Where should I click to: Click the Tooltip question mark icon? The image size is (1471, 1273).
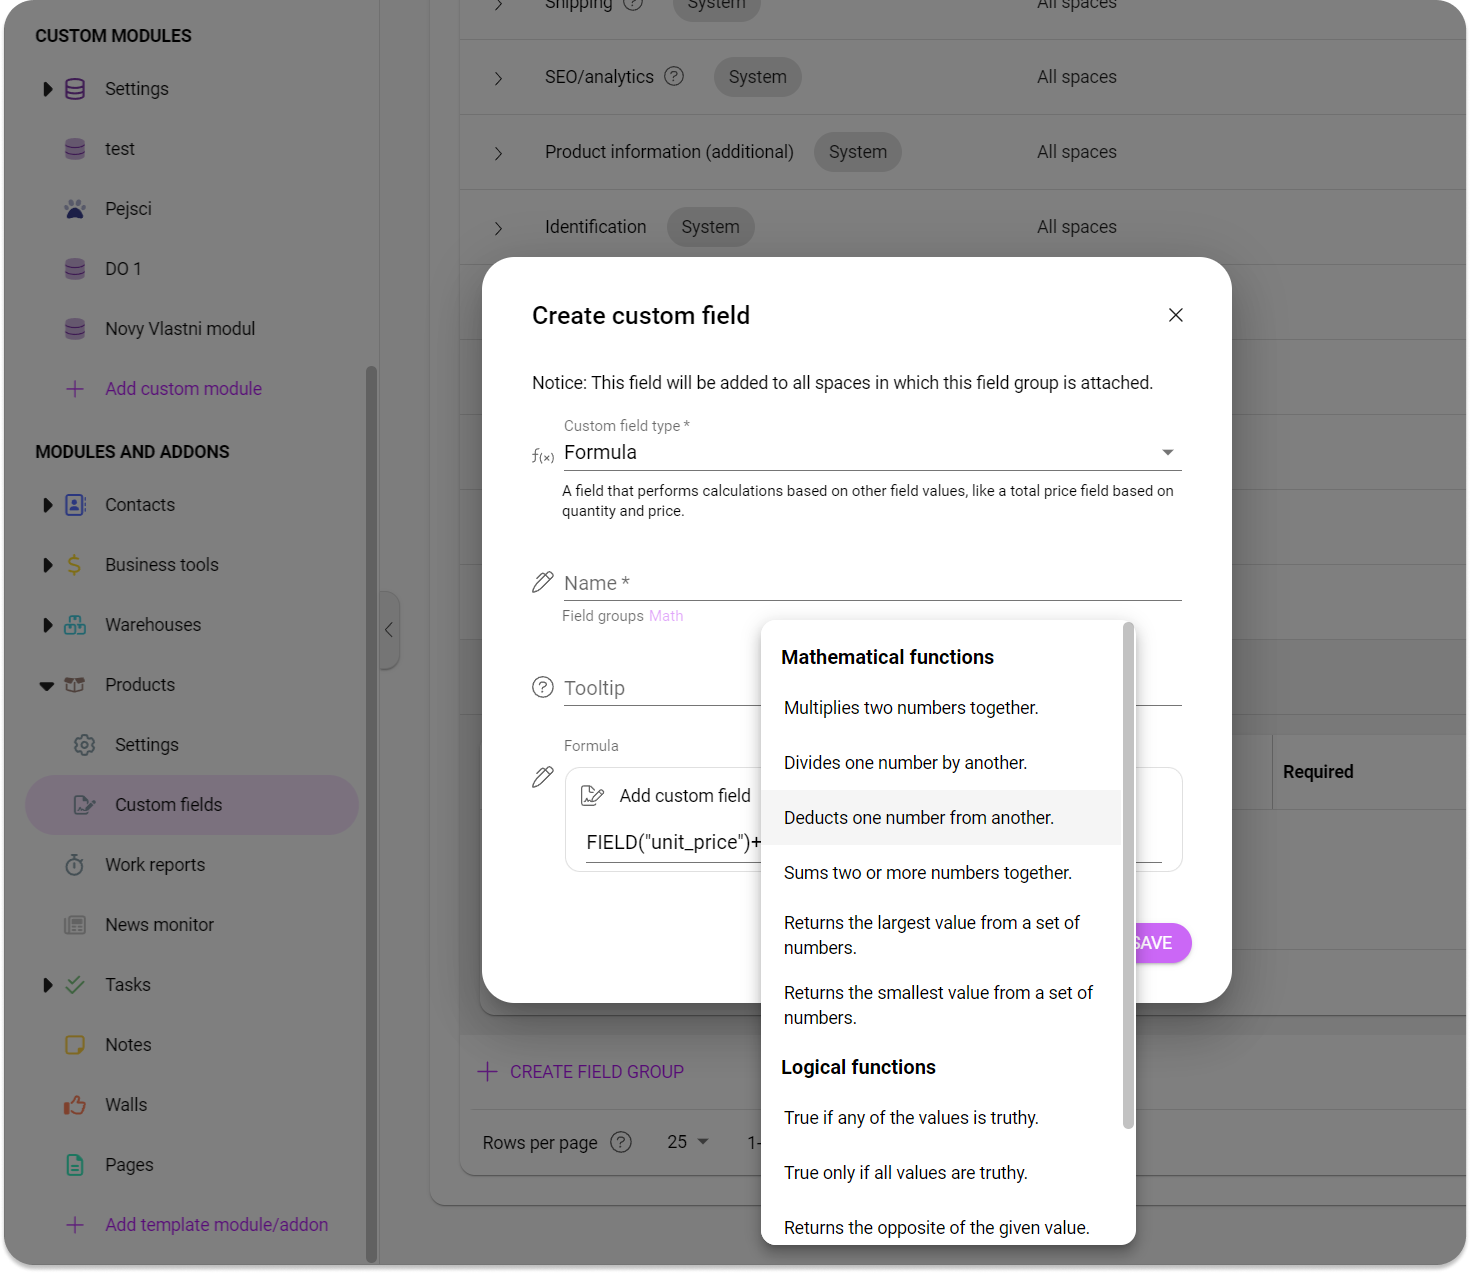tap(543, 687)
